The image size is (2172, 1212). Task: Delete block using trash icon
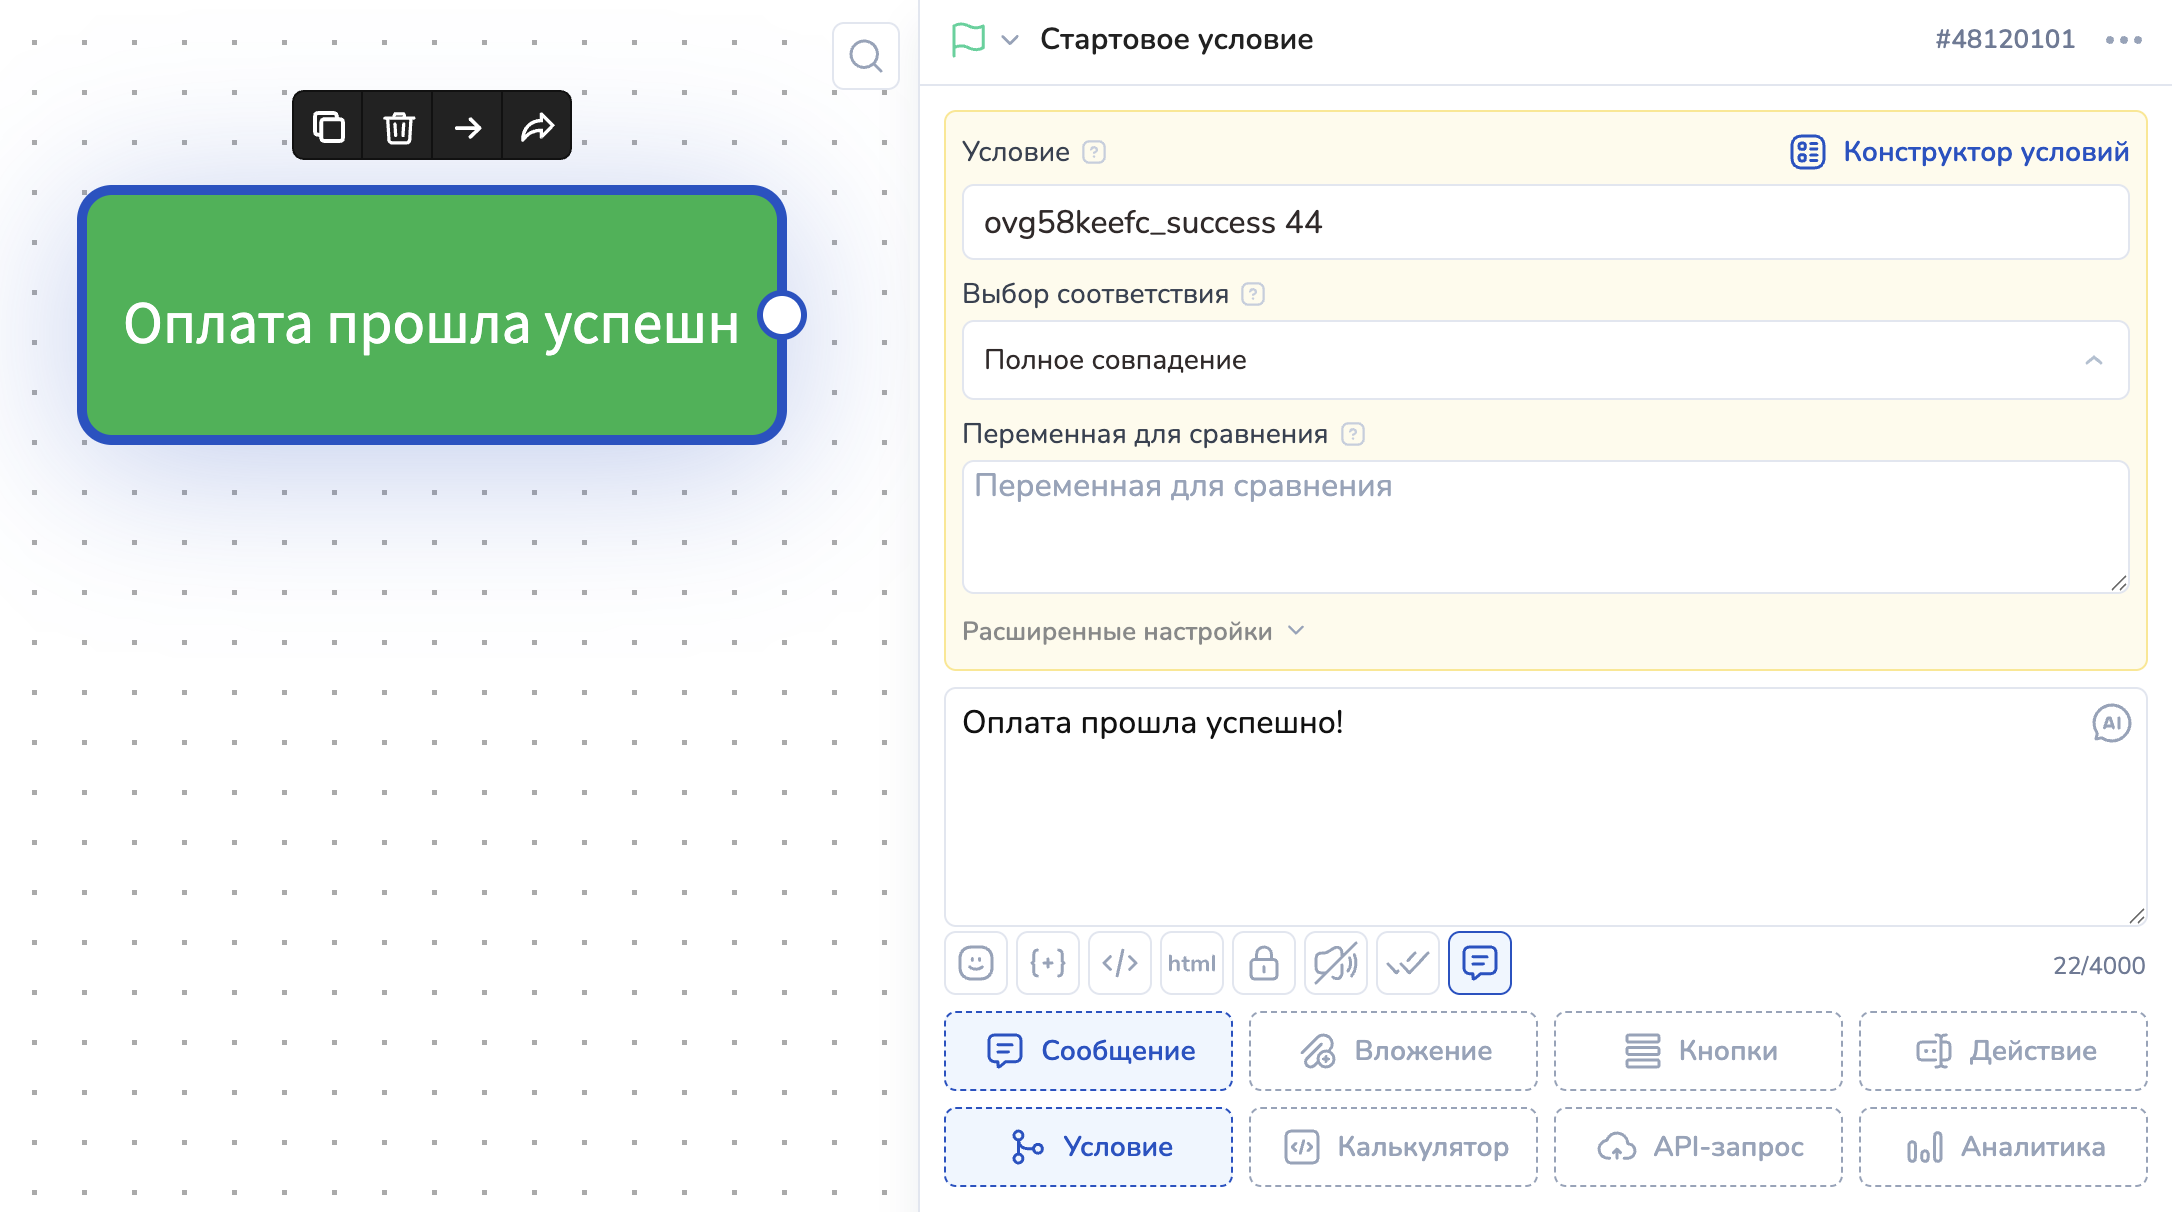tap(398, 127)
